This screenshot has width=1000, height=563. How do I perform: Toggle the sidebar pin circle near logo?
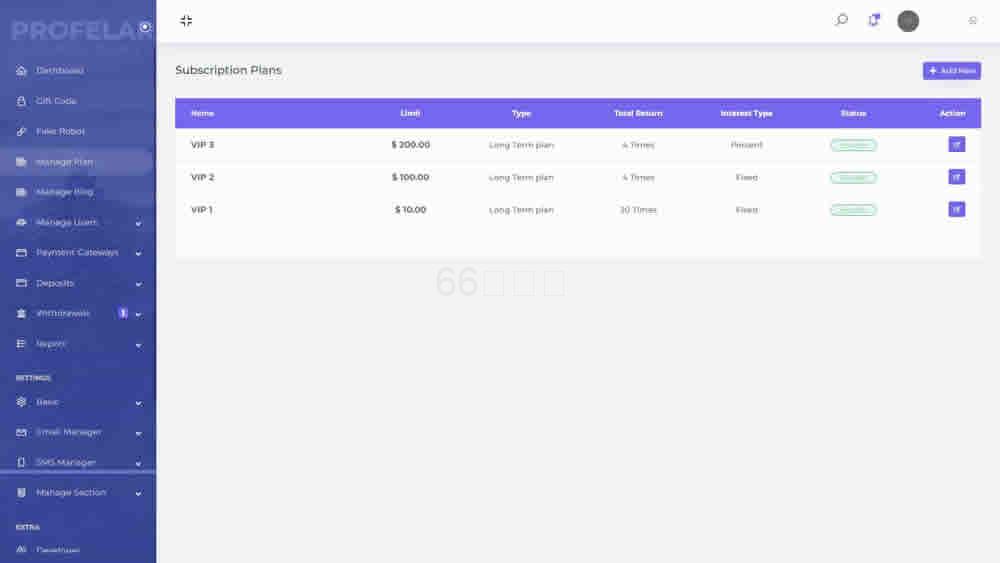[145, 27]
